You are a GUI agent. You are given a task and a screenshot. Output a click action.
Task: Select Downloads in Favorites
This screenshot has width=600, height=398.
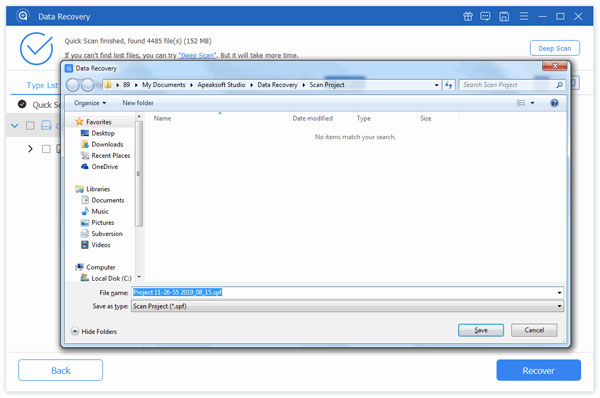(107, 144)
